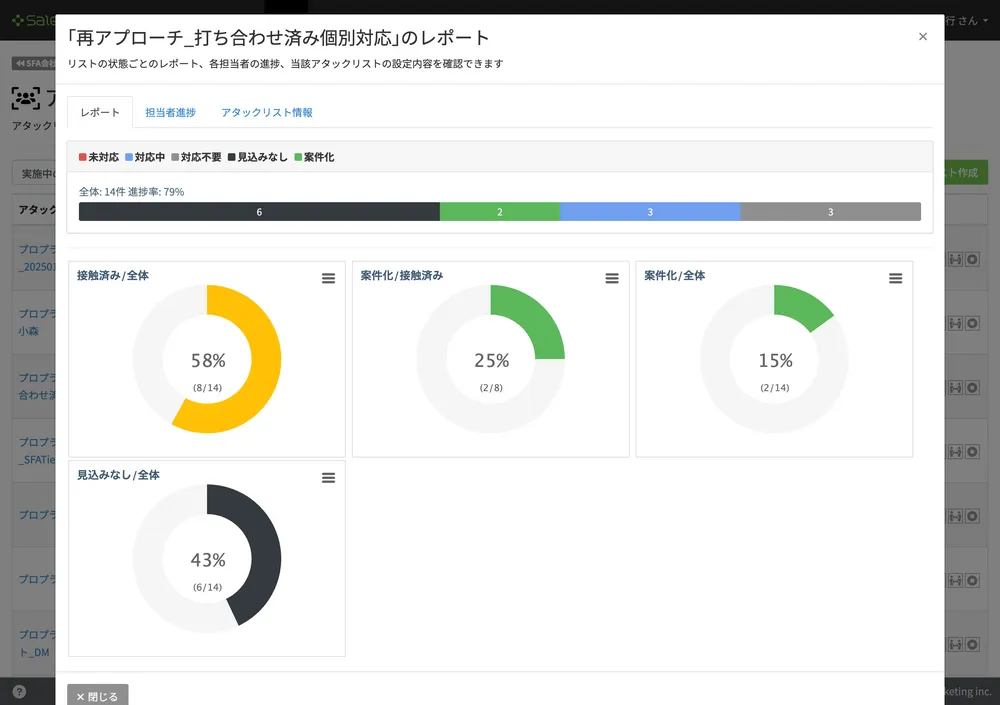Viewport: 1000px width, 705px height.
Task: Switch to the 担当者進捗 tab
Action: pyautogui.click(x=170, y=113)
